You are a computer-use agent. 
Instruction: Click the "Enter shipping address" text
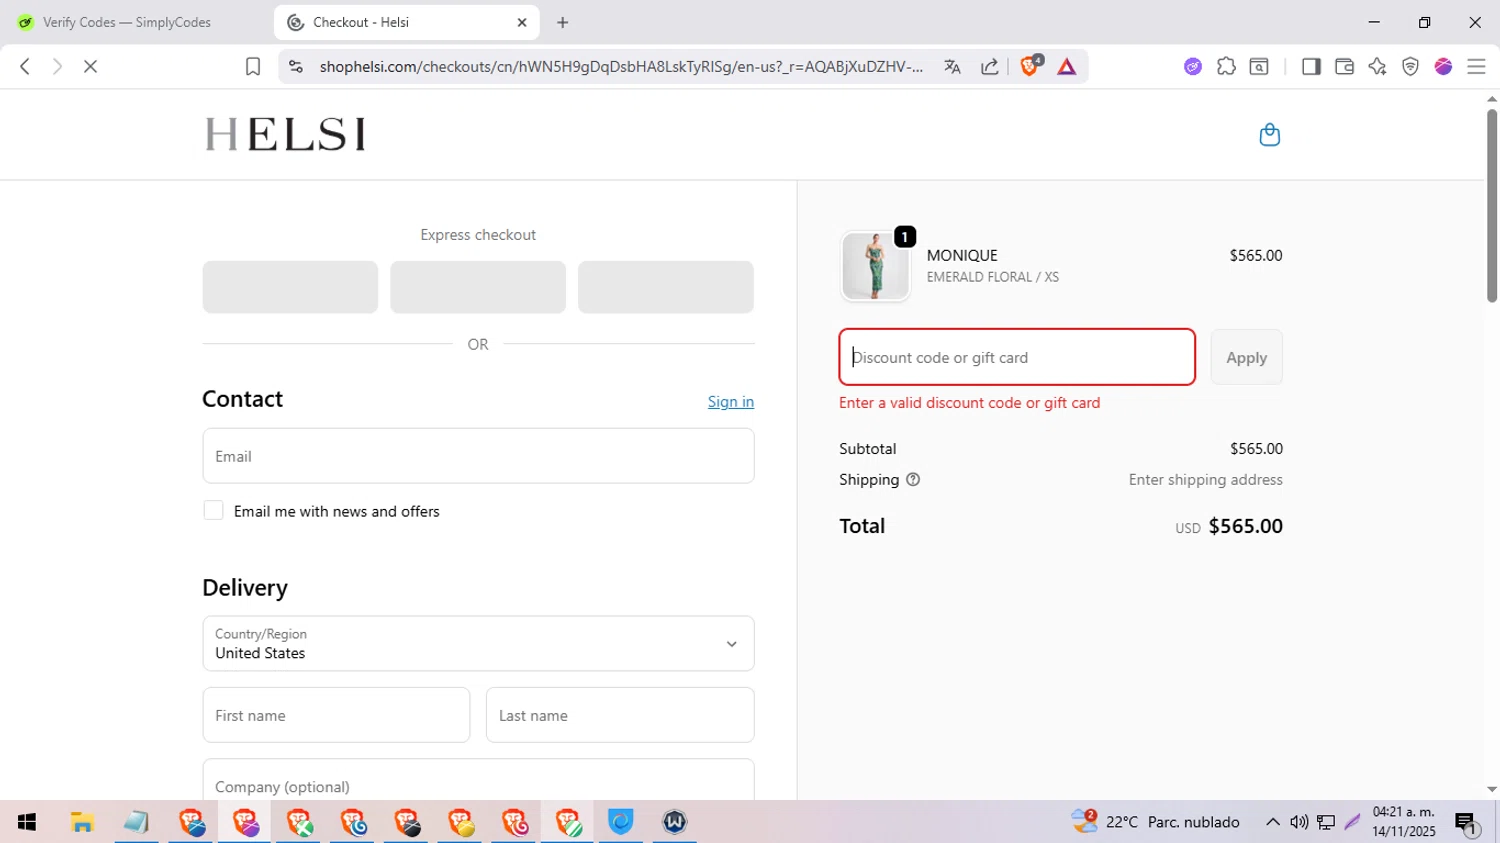(x=1205, y=480)
